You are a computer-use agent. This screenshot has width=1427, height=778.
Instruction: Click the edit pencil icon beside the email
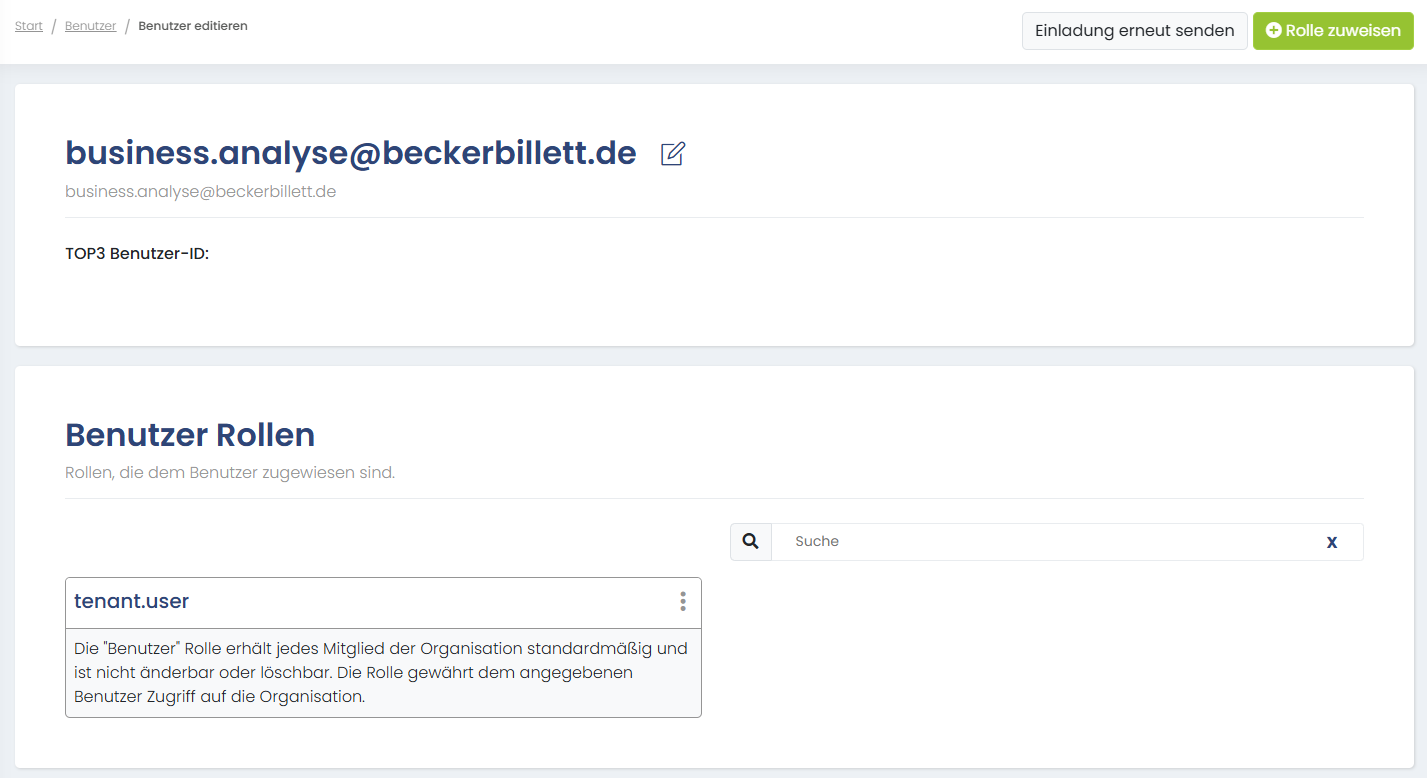point(673,154)
